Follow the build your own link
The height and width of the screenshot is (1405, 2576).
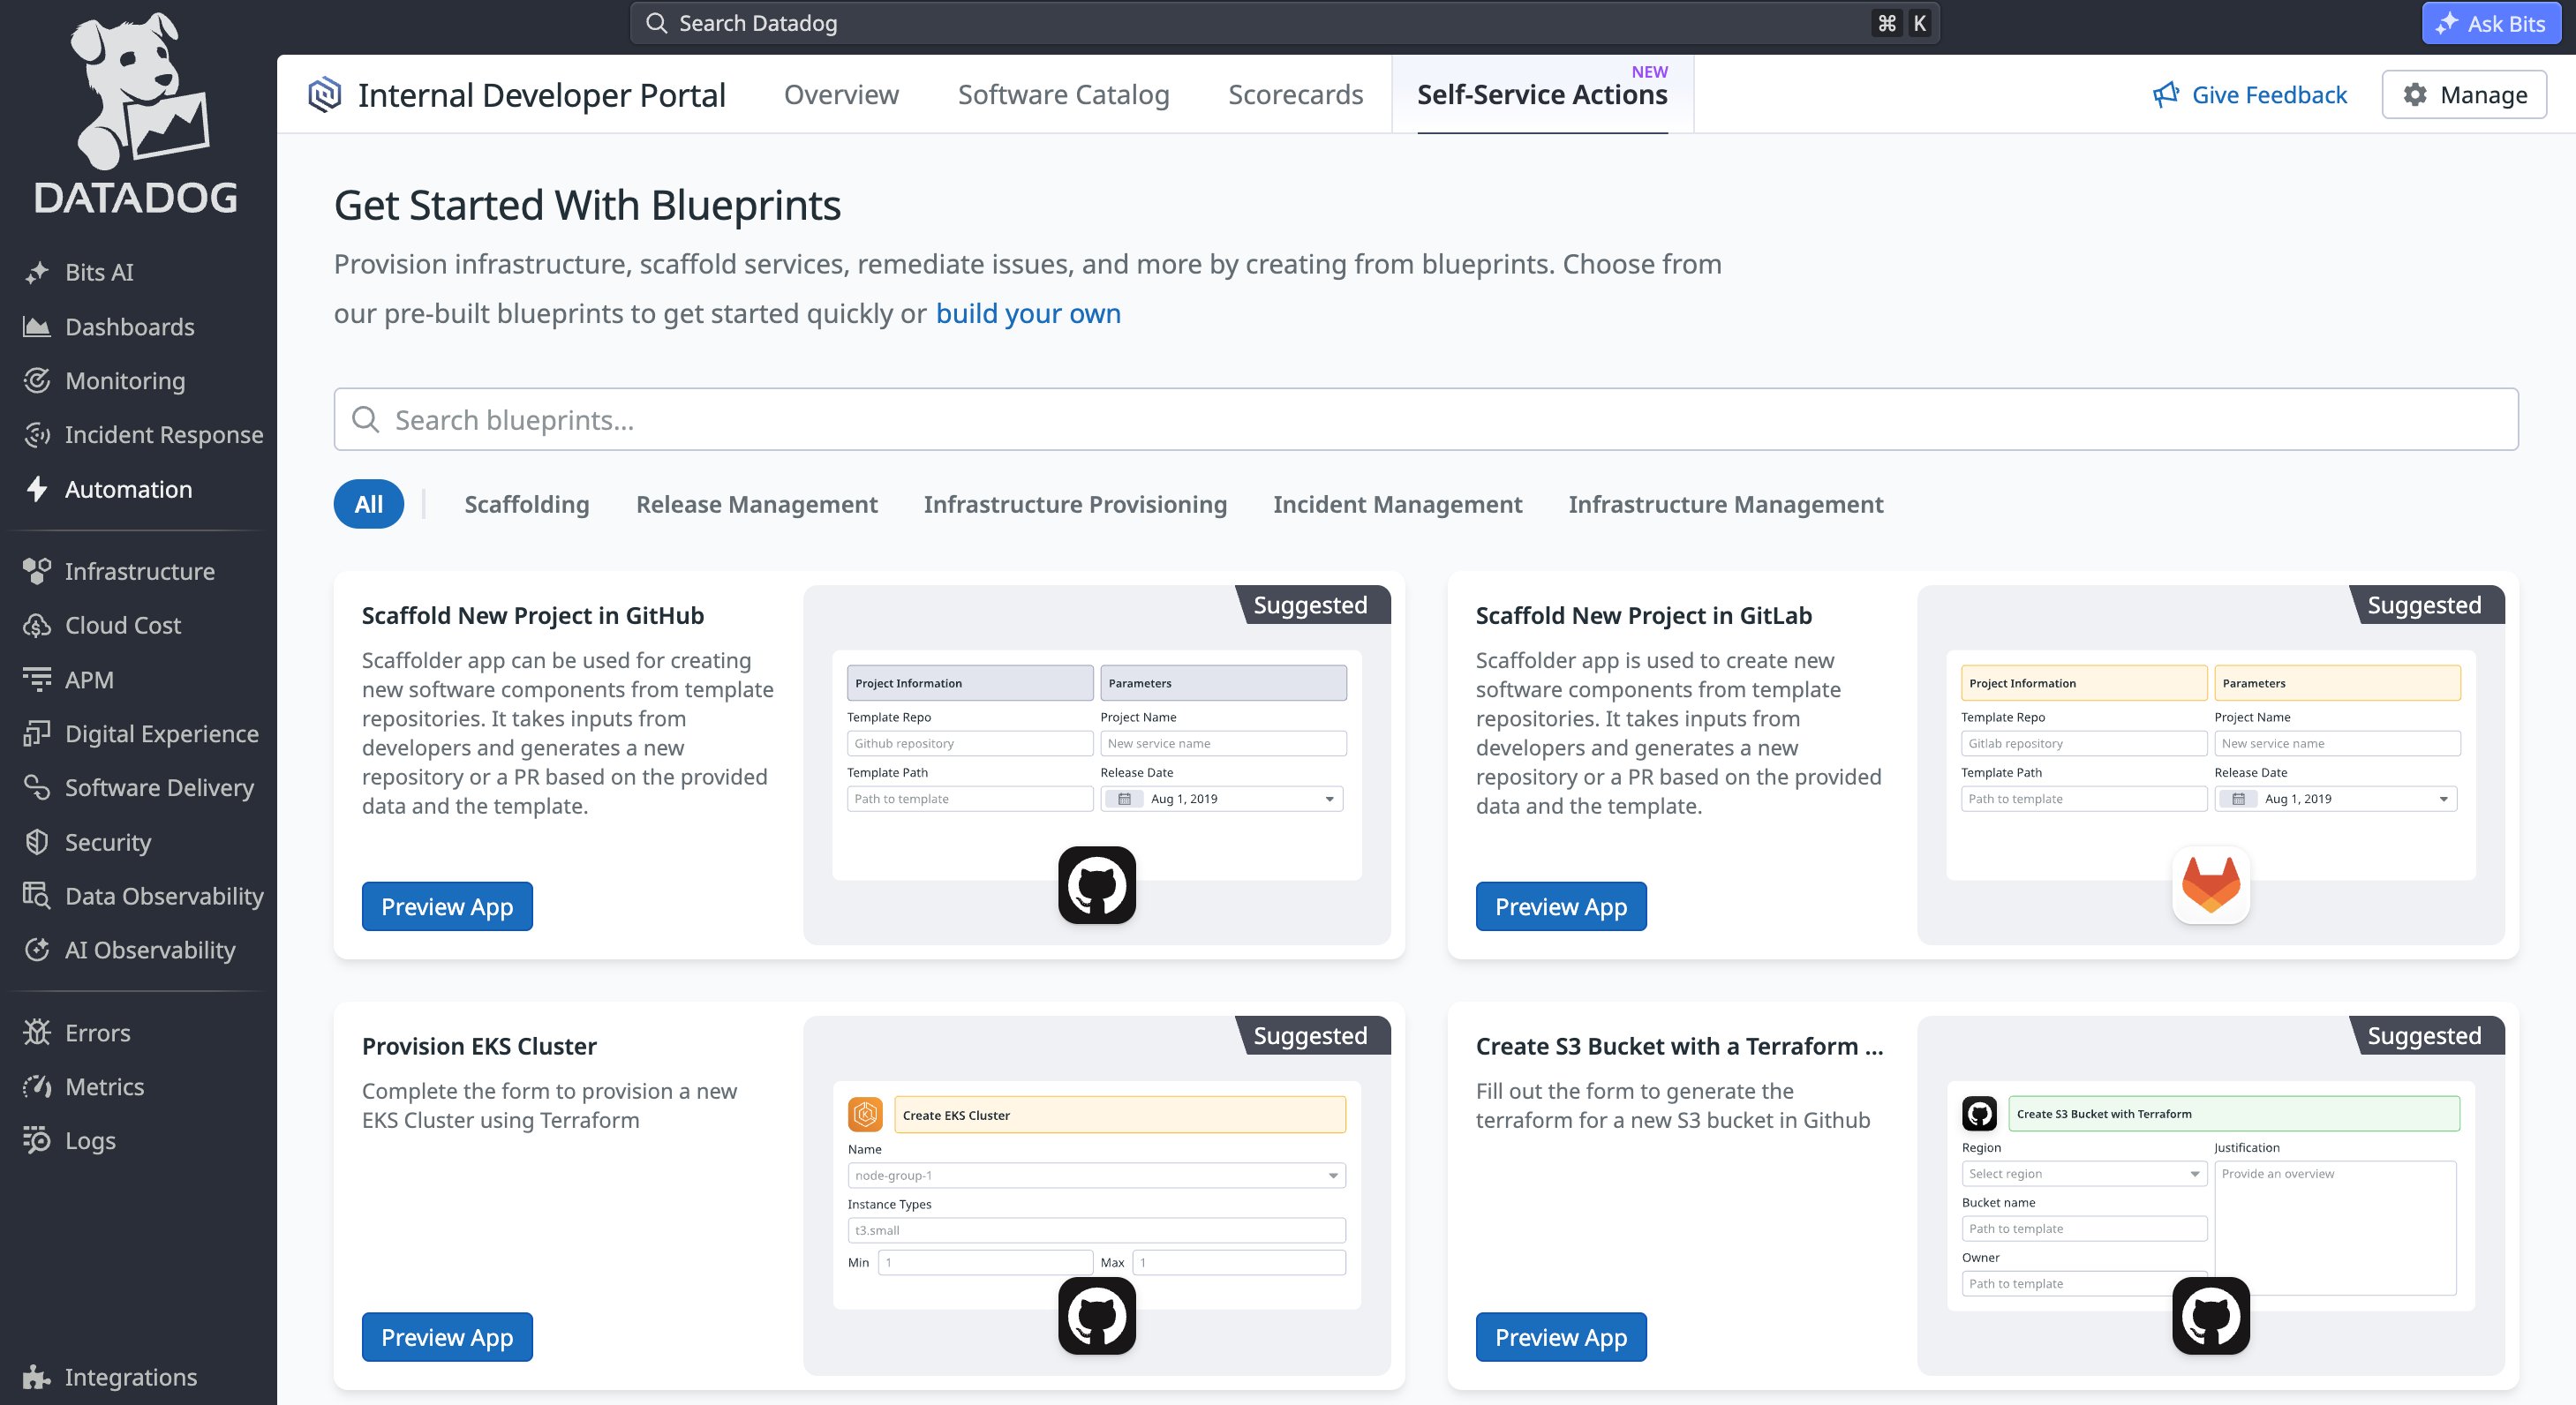click(1027, 314)
